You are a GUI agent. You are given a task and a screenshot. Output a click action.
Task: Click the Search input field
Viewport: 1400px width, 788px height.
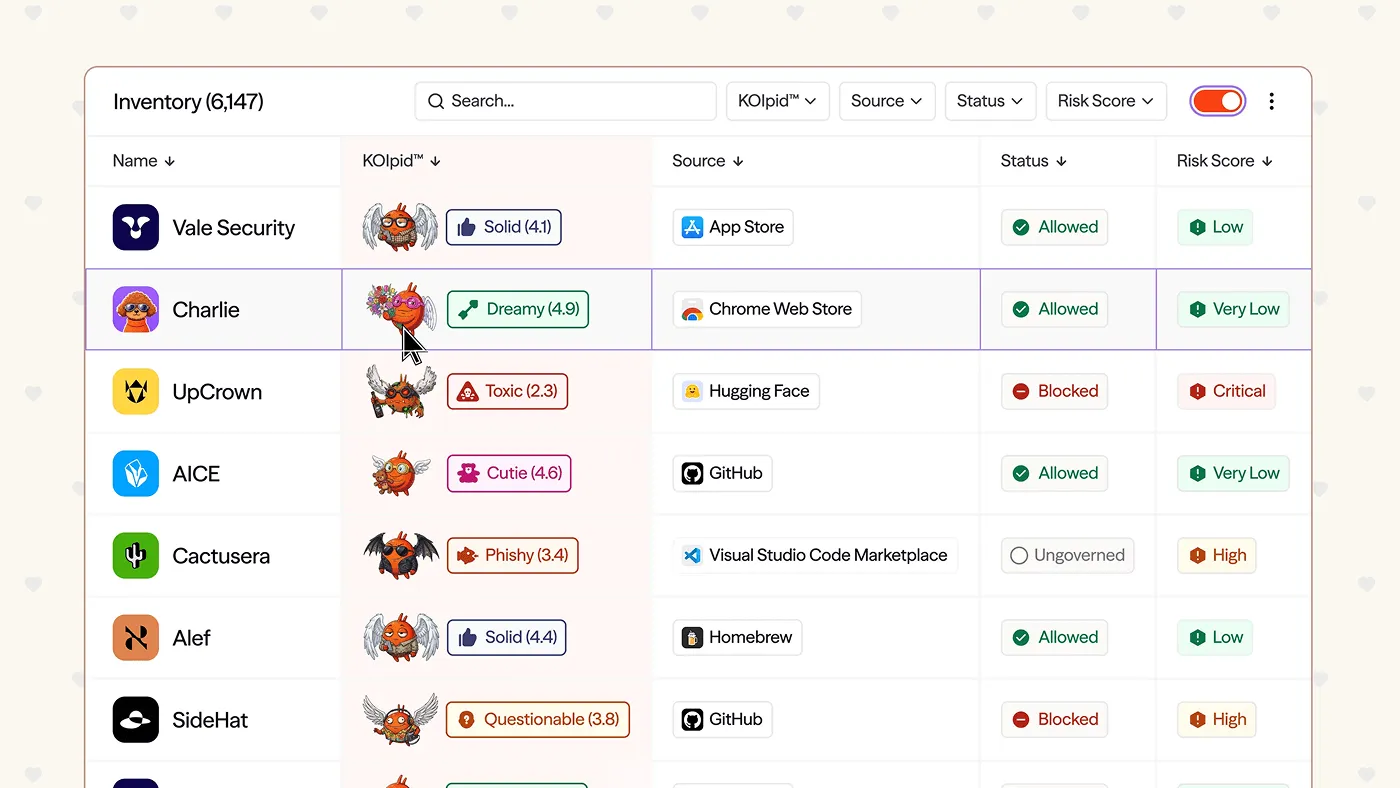[566, 101]
